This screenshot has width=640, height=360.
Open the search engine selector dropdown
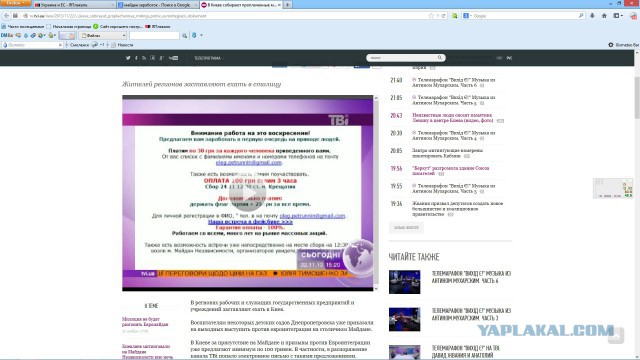tap(467, 16)
